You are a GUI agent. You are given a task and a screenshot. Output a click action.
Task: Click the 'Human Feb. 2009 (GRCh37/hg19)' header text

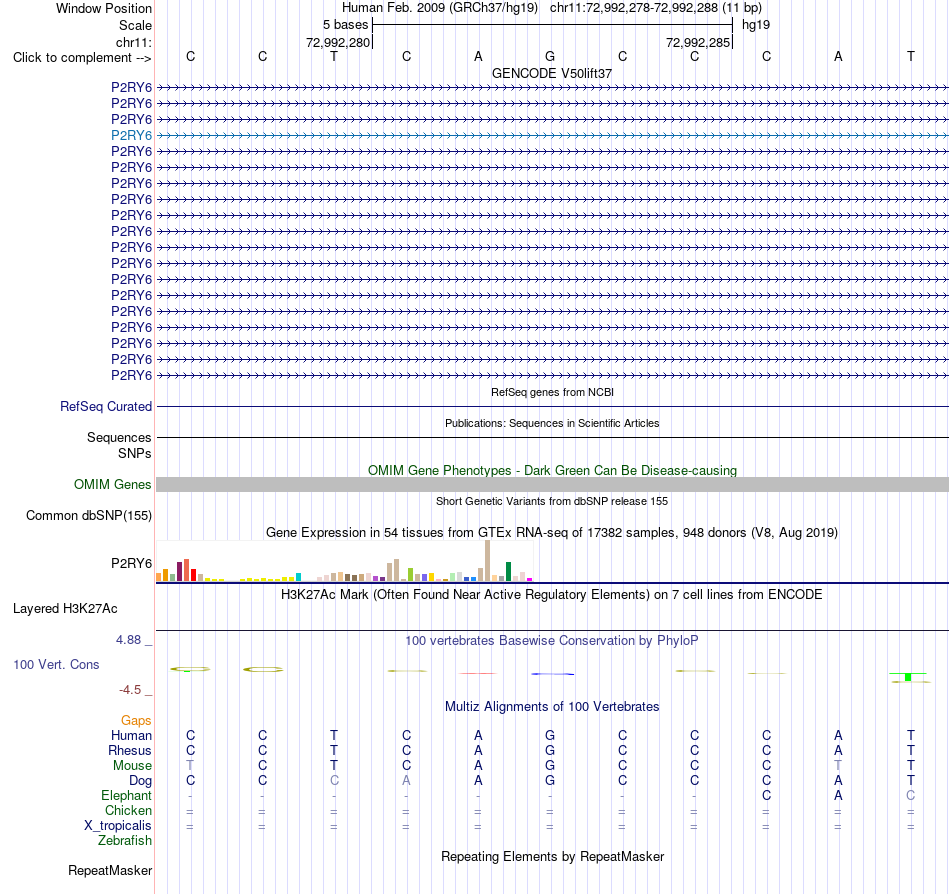tap(440, 8)
